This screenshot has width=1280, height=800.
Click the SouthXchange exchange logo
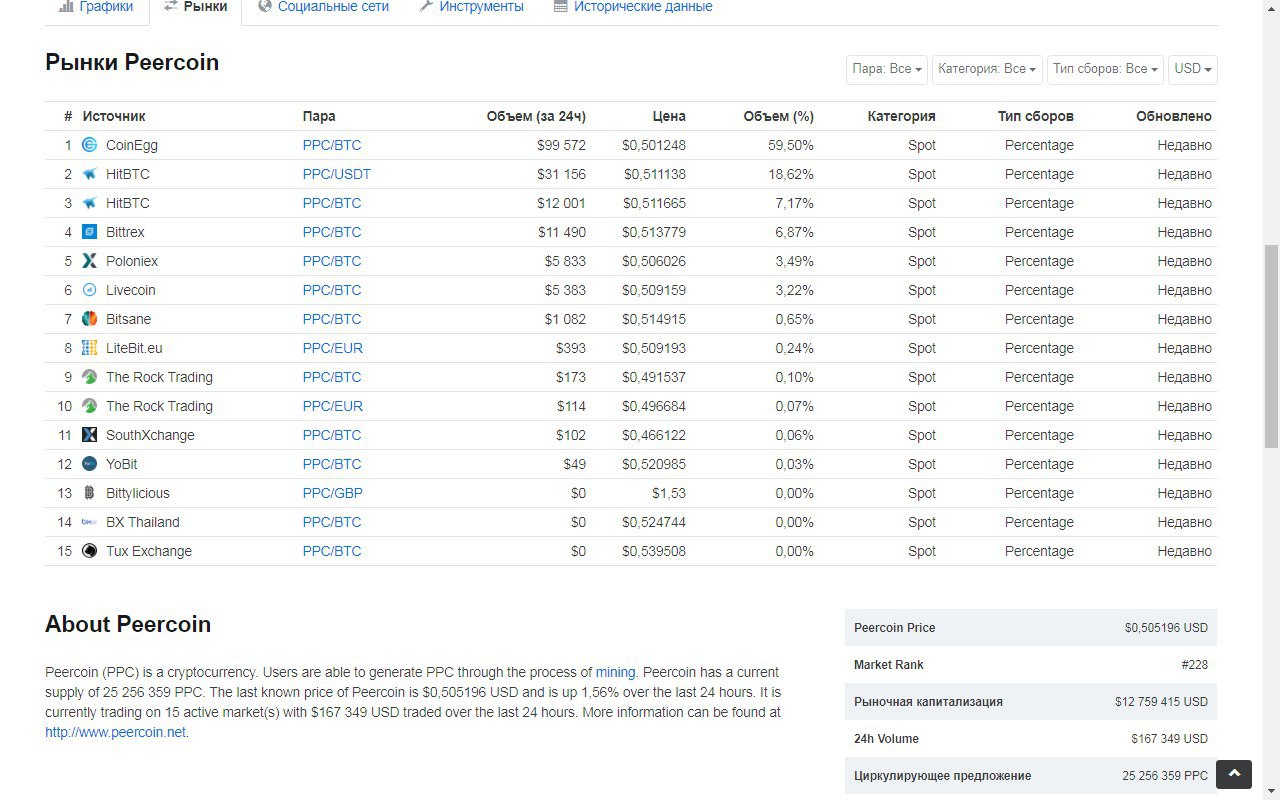(x=89, y=435)
